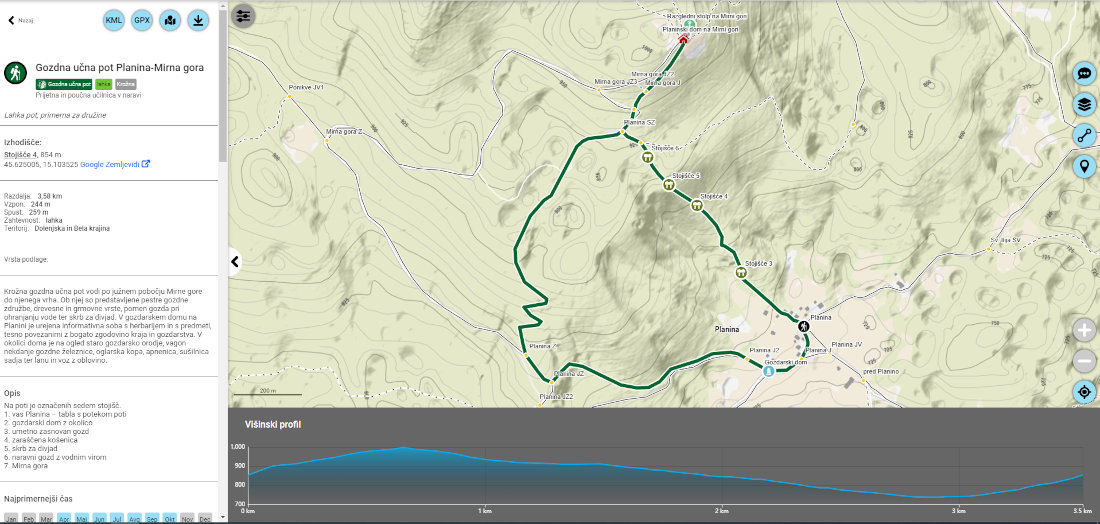
Task: Click the pred Planino junction point
Action: 864,380
